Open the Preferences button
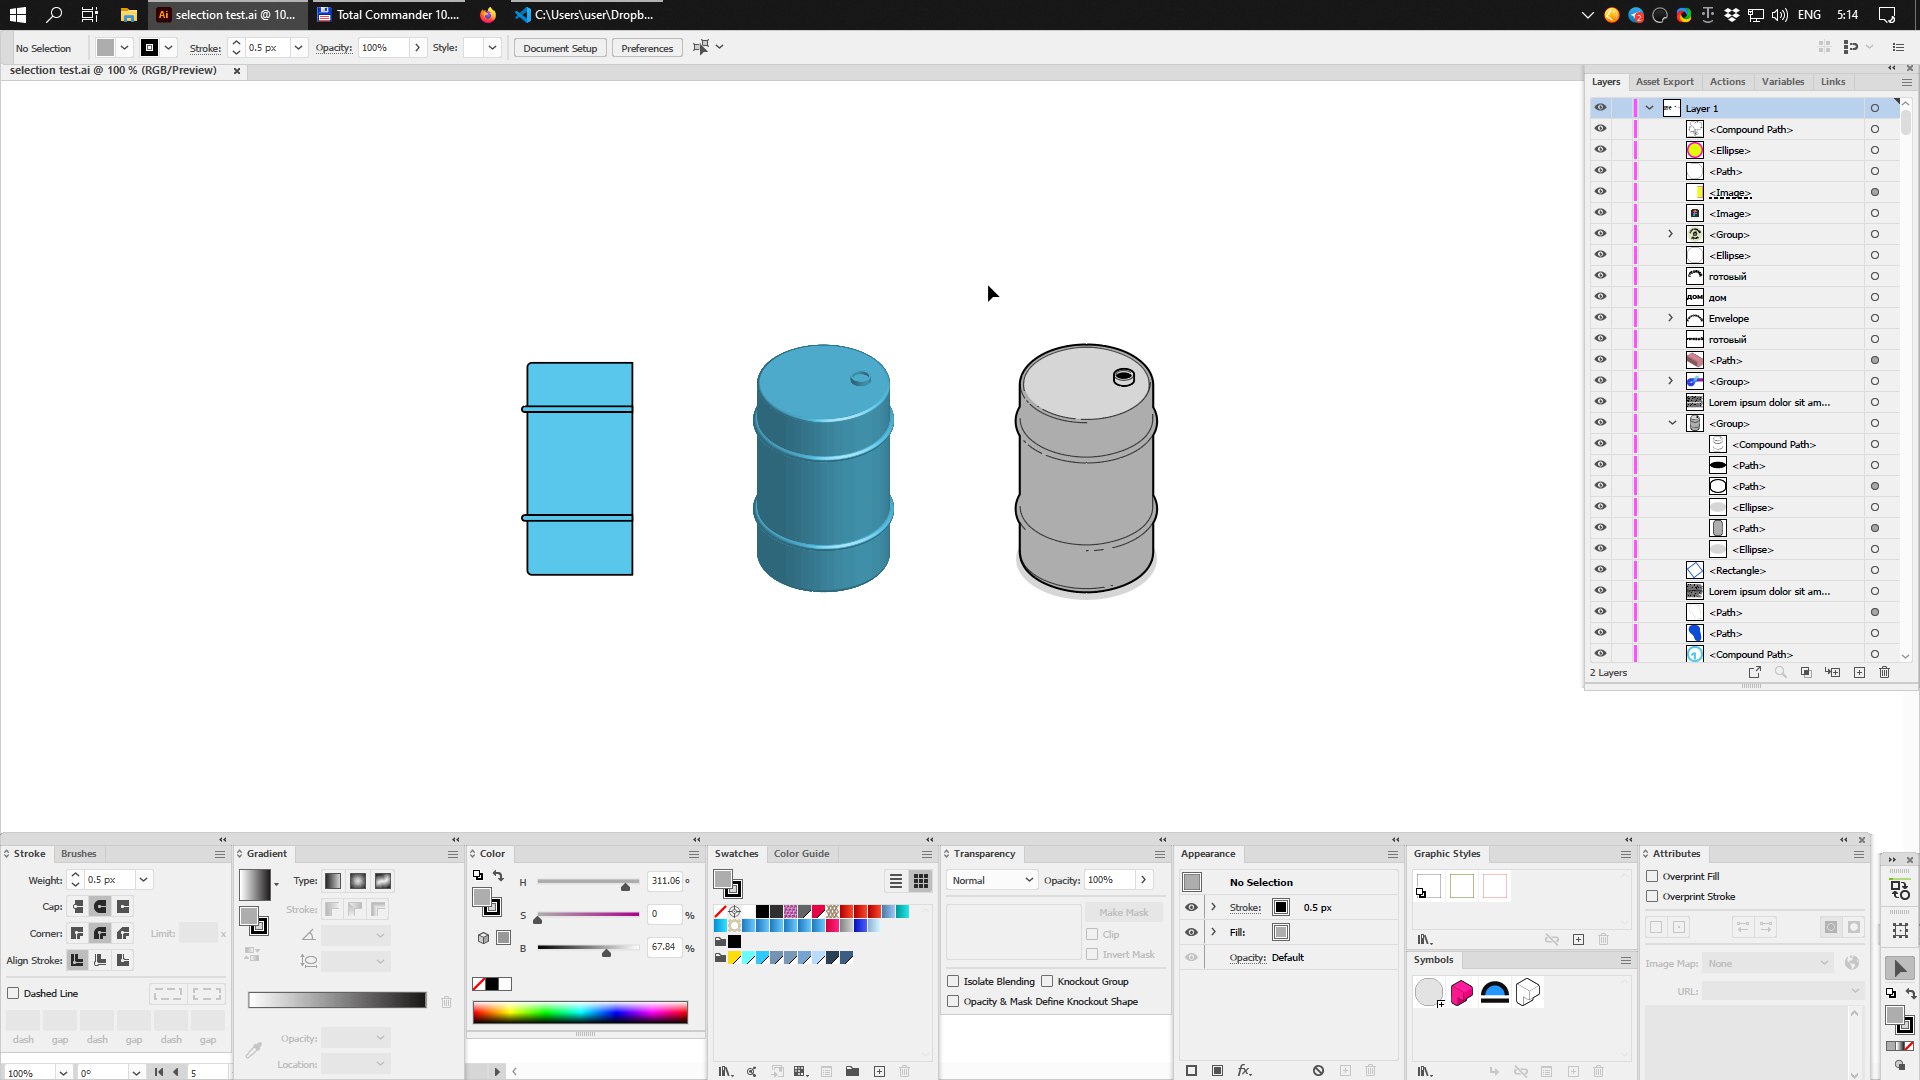 tap(646, 48)
